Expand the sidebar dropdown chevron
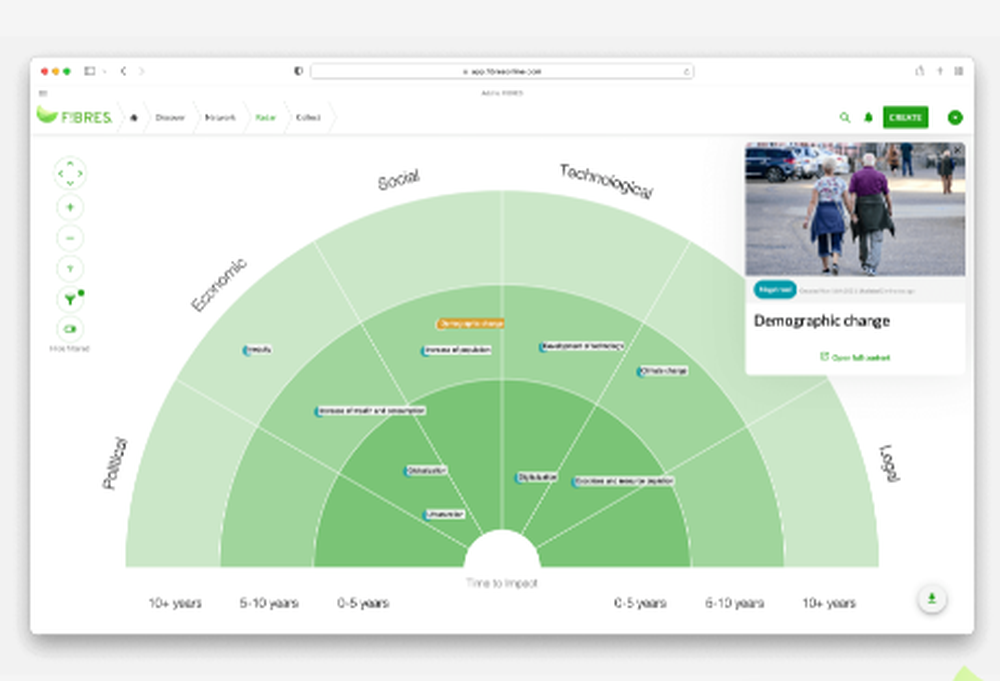 coord(104,71)
